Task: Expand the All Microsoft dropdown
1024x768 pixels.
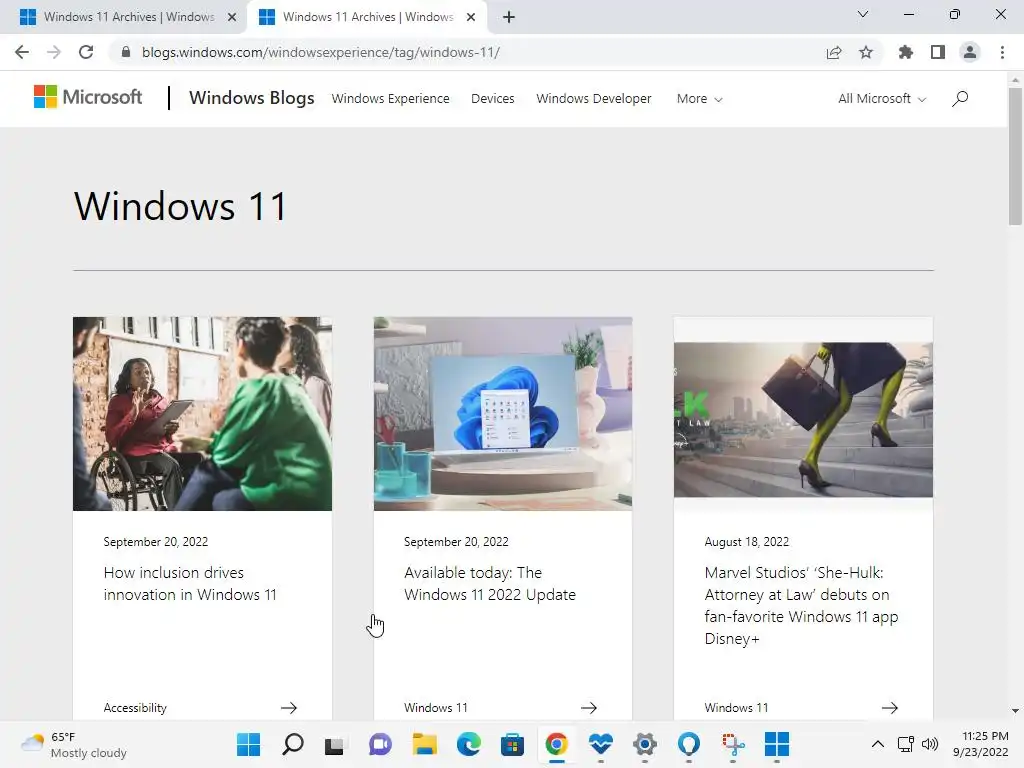Action: 882,99
